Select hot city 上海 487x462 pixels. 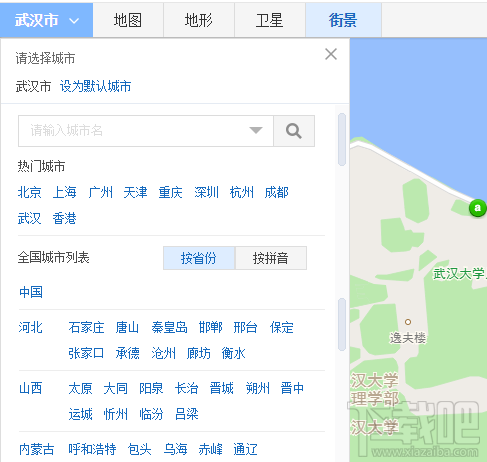click(x=65, y=192)
